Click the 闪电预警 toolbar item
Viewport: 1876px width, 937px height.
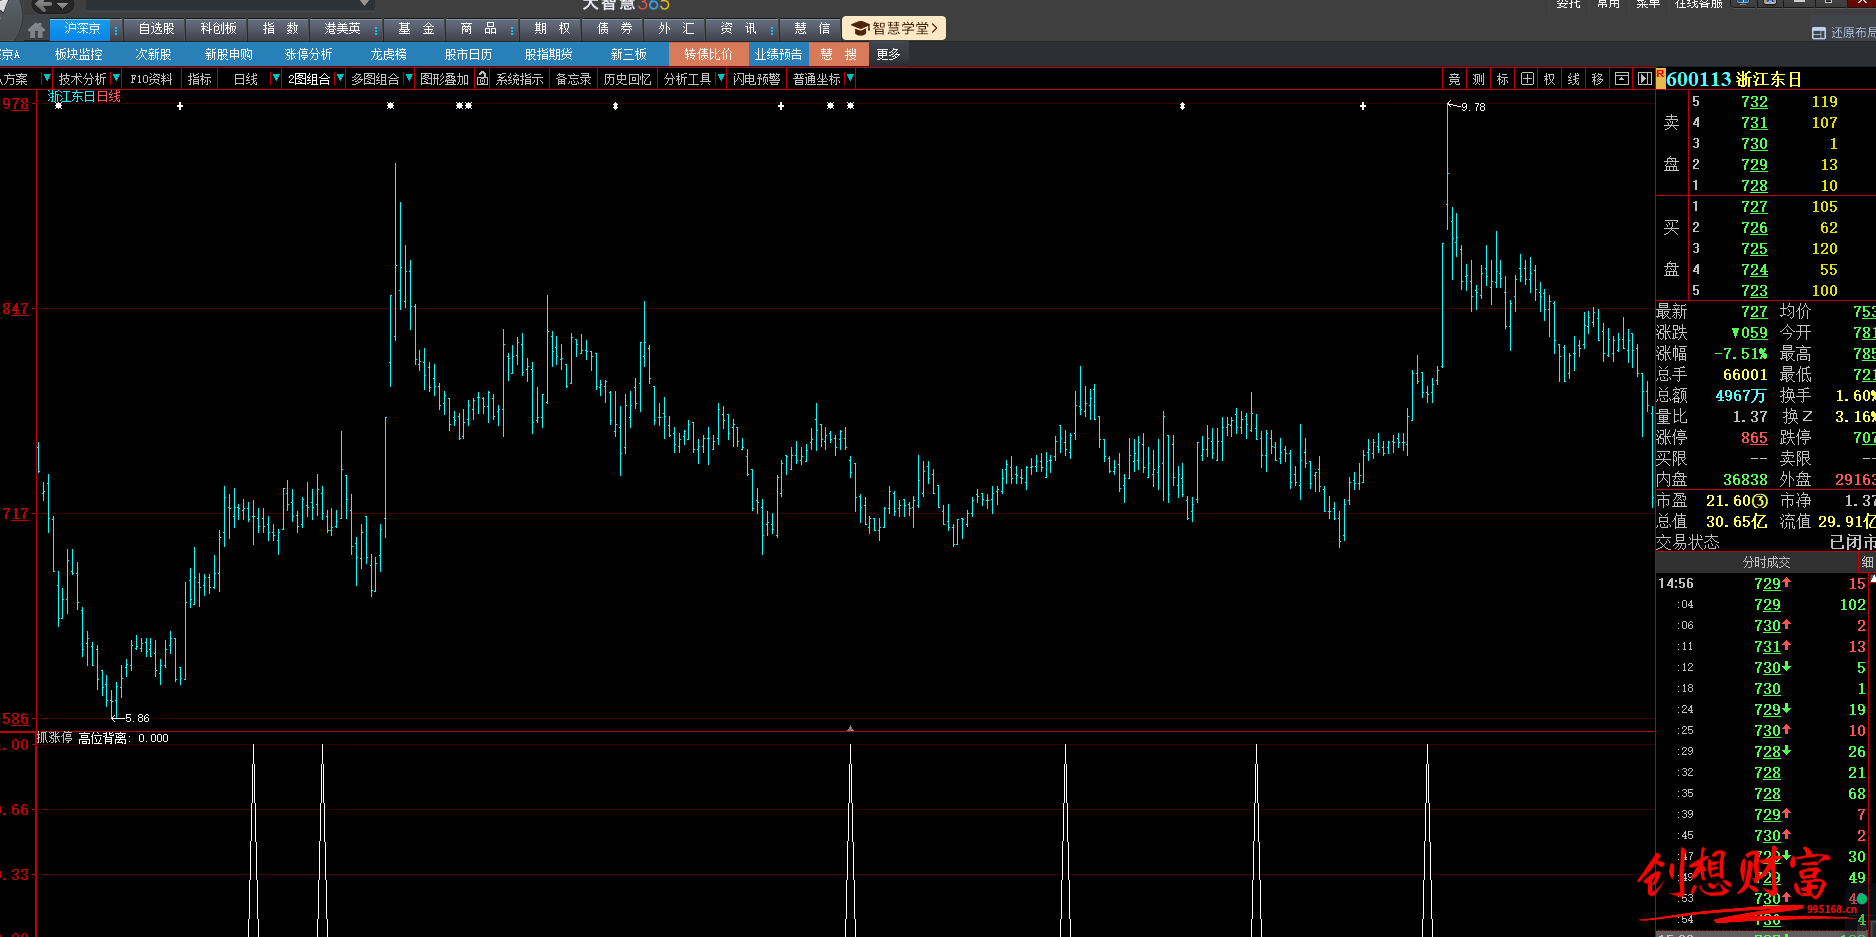tap(757, 79)
